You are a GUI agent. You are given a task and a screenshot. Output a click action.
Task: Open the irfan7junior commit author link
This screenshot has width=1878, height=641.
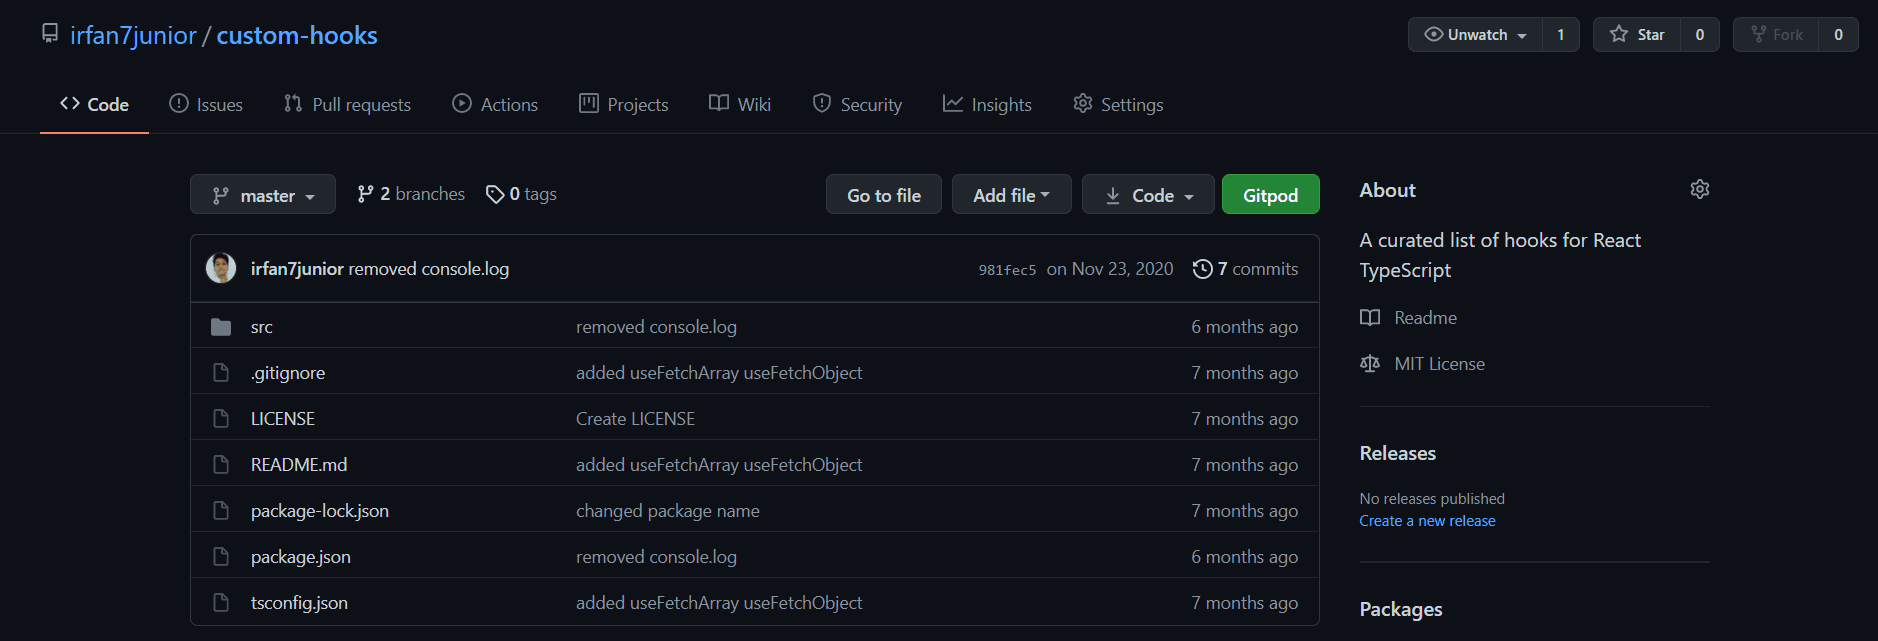click(297, 269)
